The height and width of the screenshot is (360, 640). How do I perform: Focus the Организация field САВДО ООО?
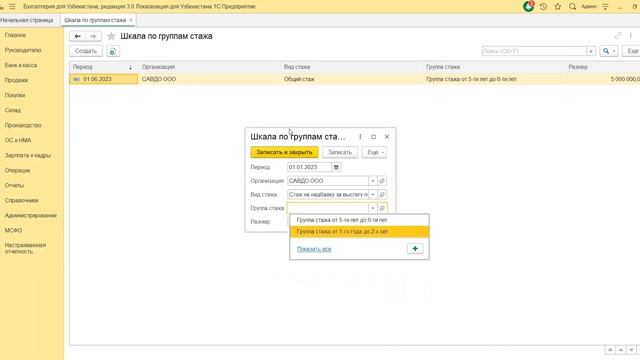[x=328, y=181]
